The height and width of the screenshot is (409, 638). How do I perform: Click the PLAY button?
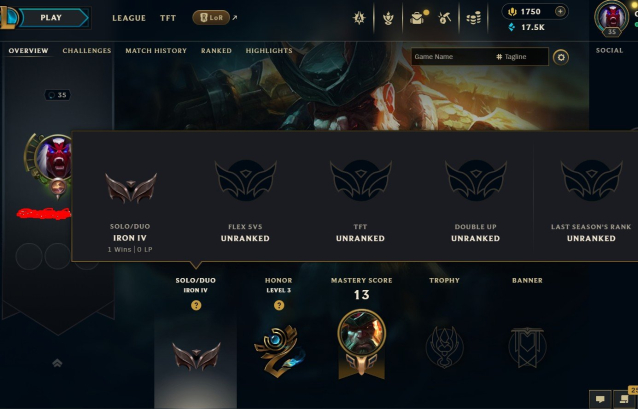pos(53,18)
